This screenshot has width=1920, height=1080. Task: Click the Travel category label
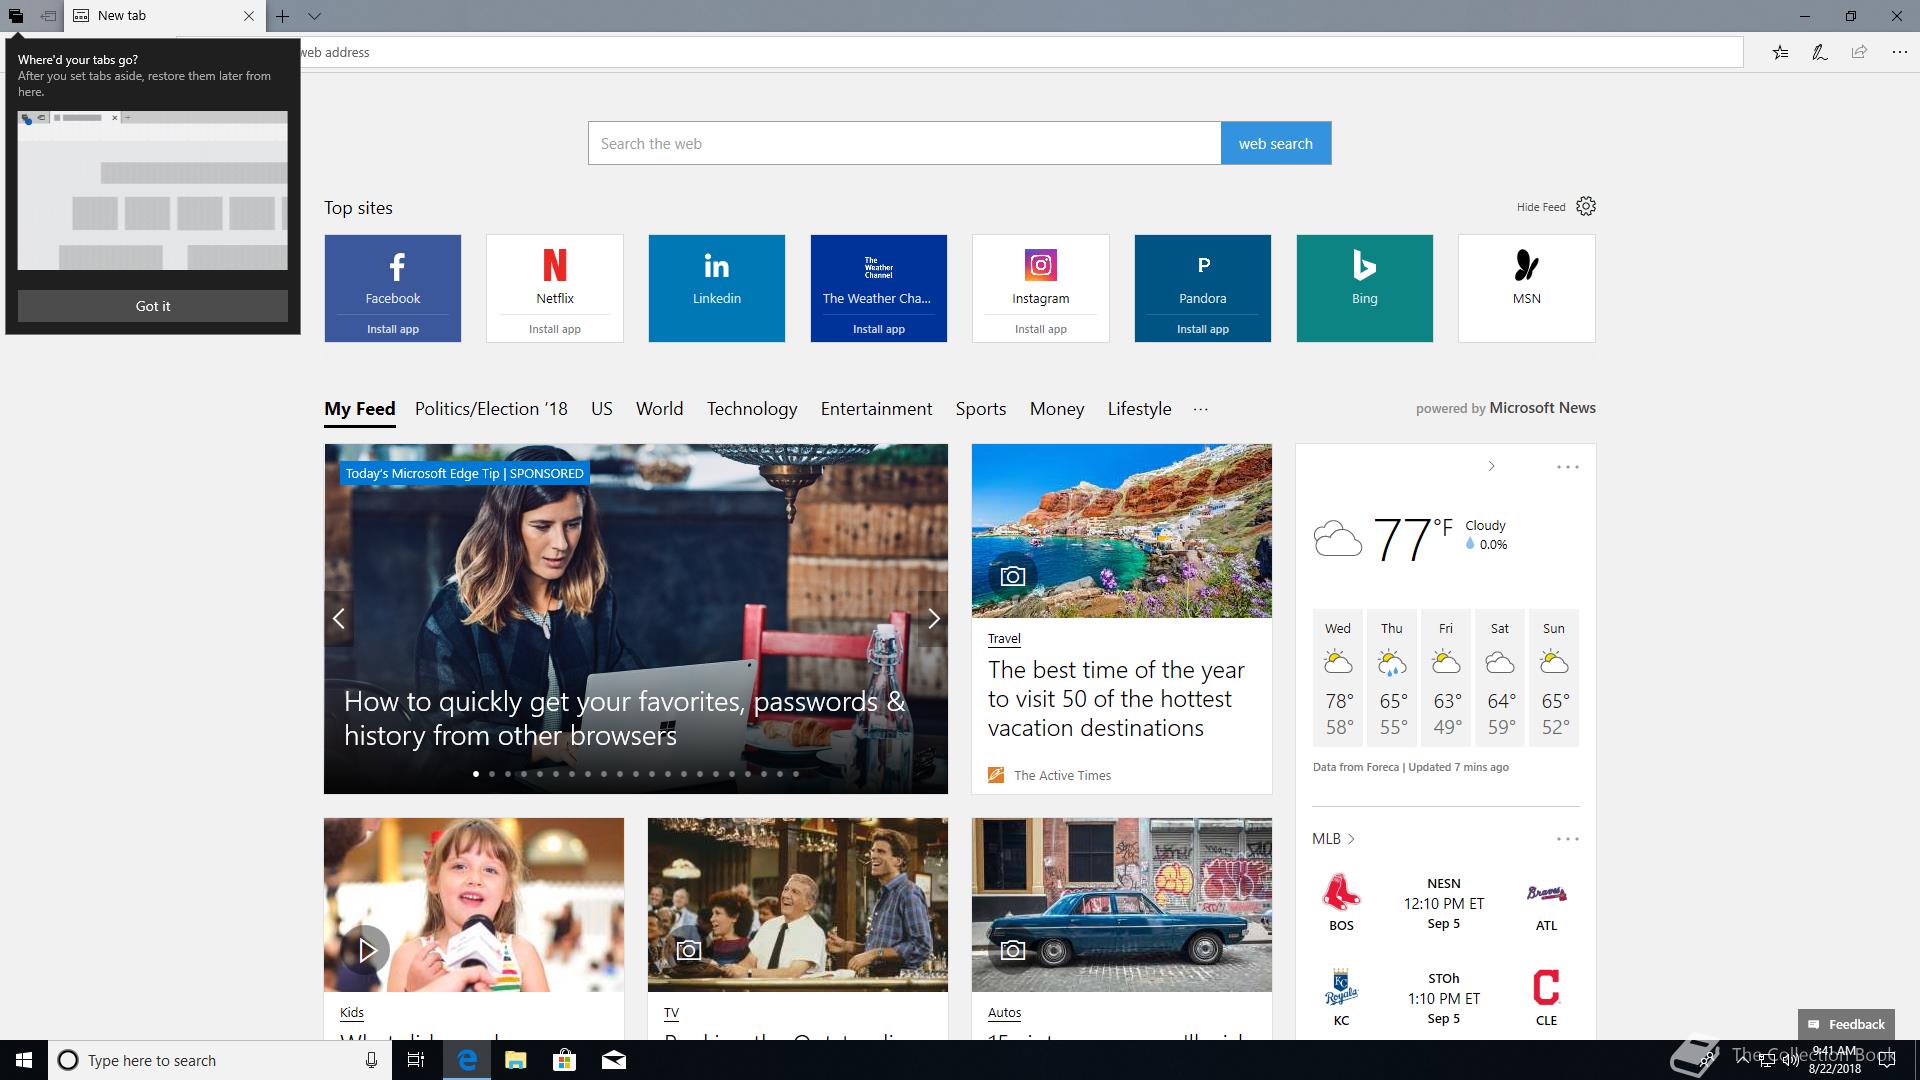point(1004,638)
